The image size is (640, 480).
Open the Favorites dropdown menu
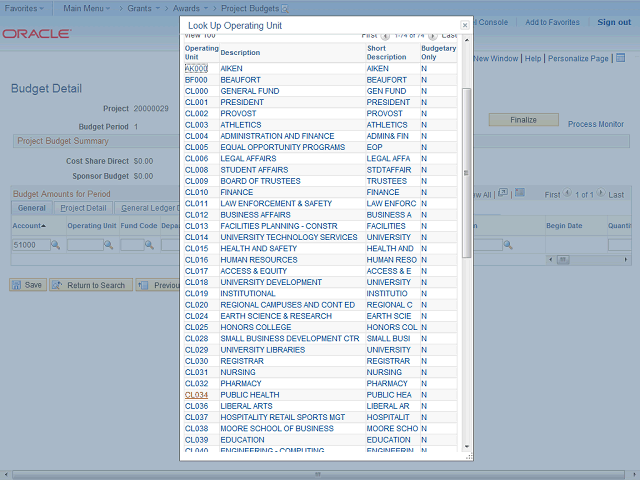point(24,8)
